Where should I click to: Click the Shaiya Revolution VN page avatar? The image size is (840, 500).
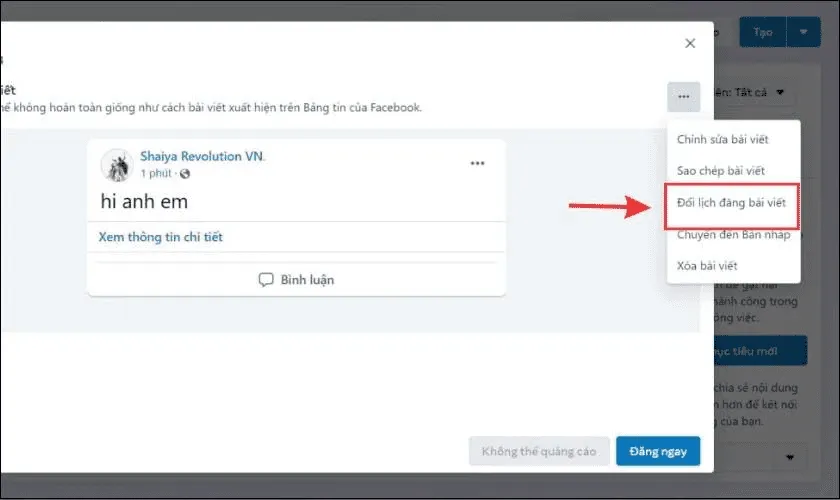[x=117, y=165]
